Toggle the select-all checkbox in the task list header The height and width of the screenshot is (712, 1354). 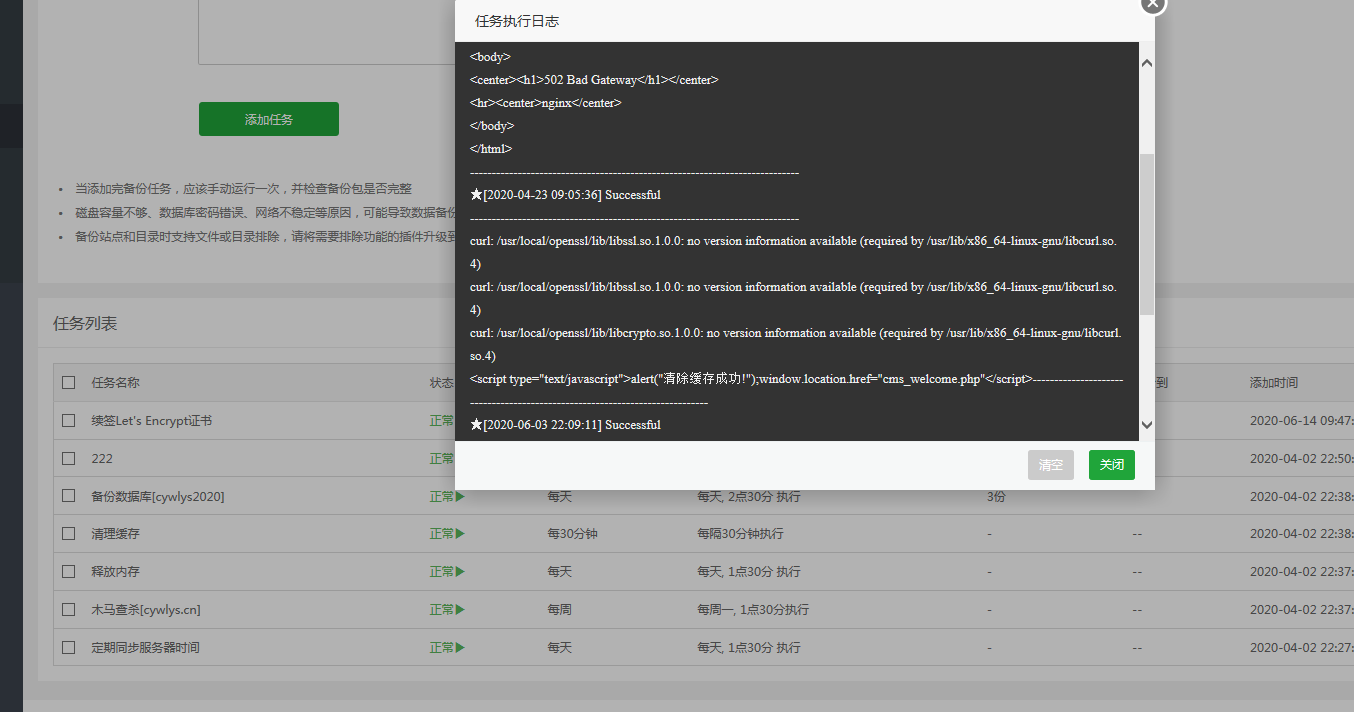(x=68, y=382)
